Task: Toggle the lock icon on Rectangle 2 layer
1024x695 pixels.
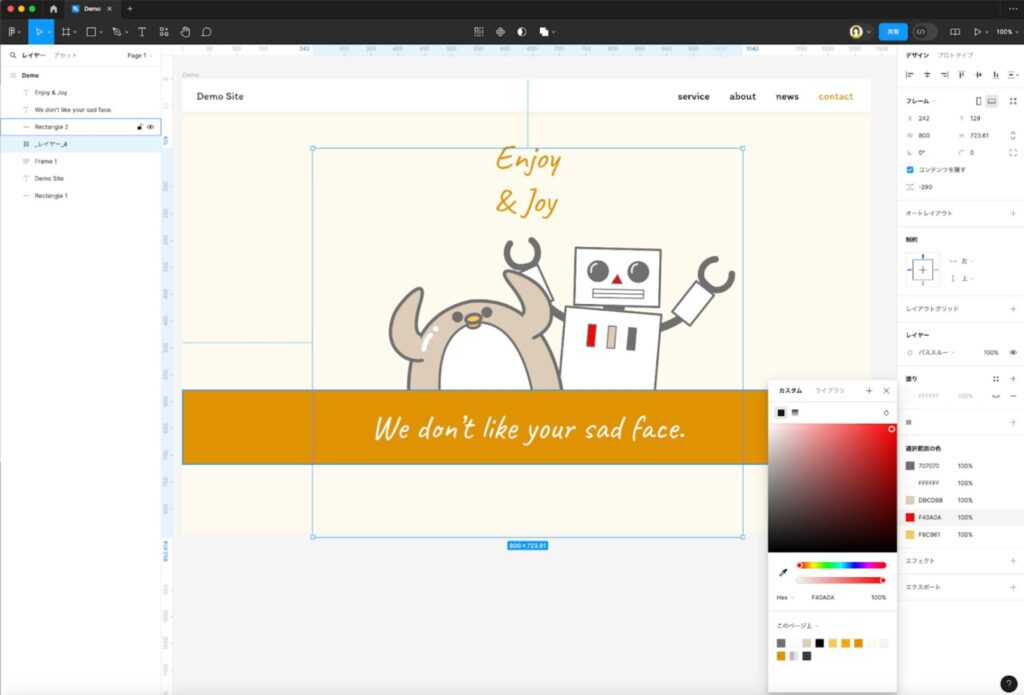Action: (x=140, y=127)
